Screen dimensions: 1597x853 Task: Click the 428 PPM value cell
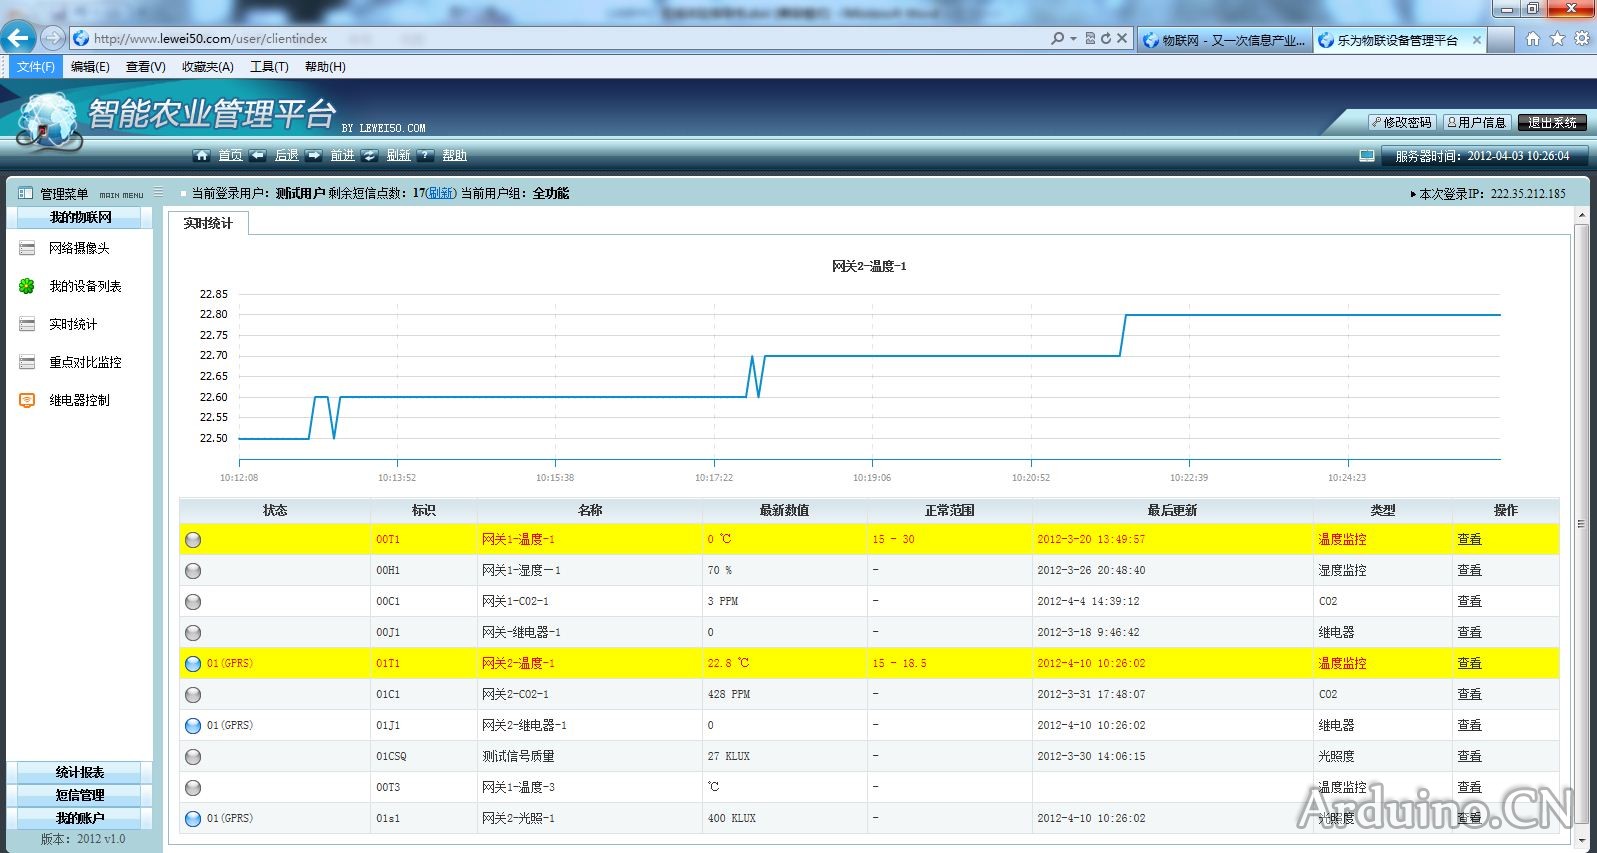[784, 694]
